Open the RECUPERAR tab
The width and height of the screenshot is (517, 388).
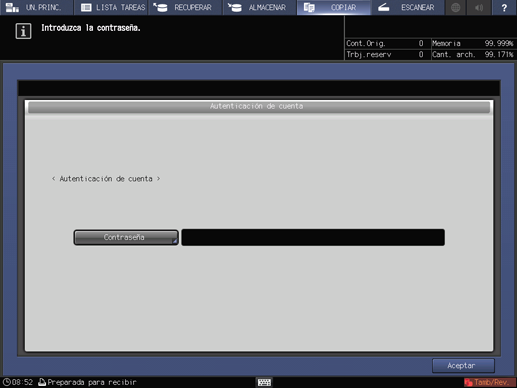(185, 7)
